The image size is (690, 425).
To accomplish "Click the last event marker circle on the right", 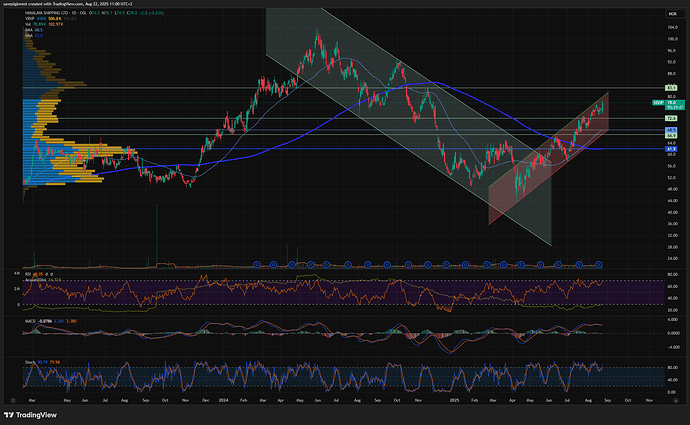I will [x=598, y=264].
